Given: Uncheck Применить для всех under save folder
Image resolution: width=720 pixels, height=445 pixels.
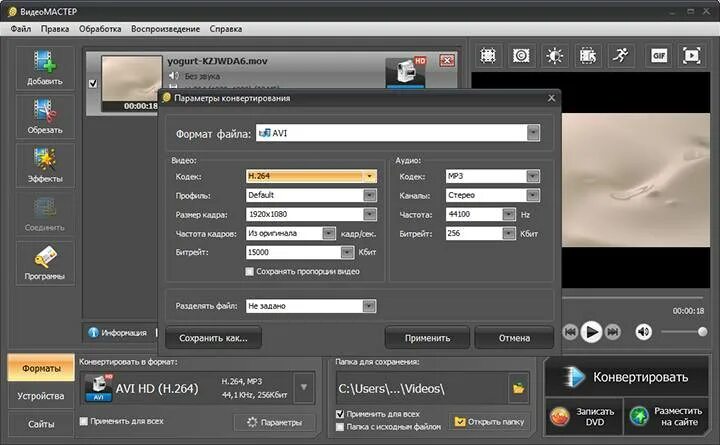Looking at the screenshot, I should coord(340,414).
